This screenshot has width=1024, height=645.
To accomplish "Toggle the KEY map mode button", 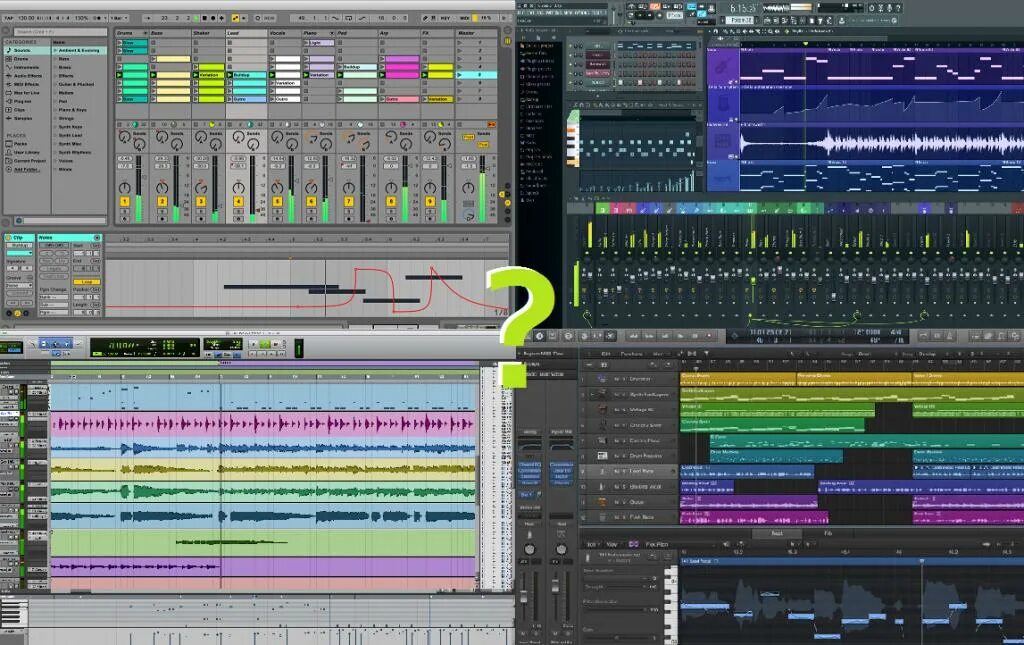I will click(x=445, y=18).
